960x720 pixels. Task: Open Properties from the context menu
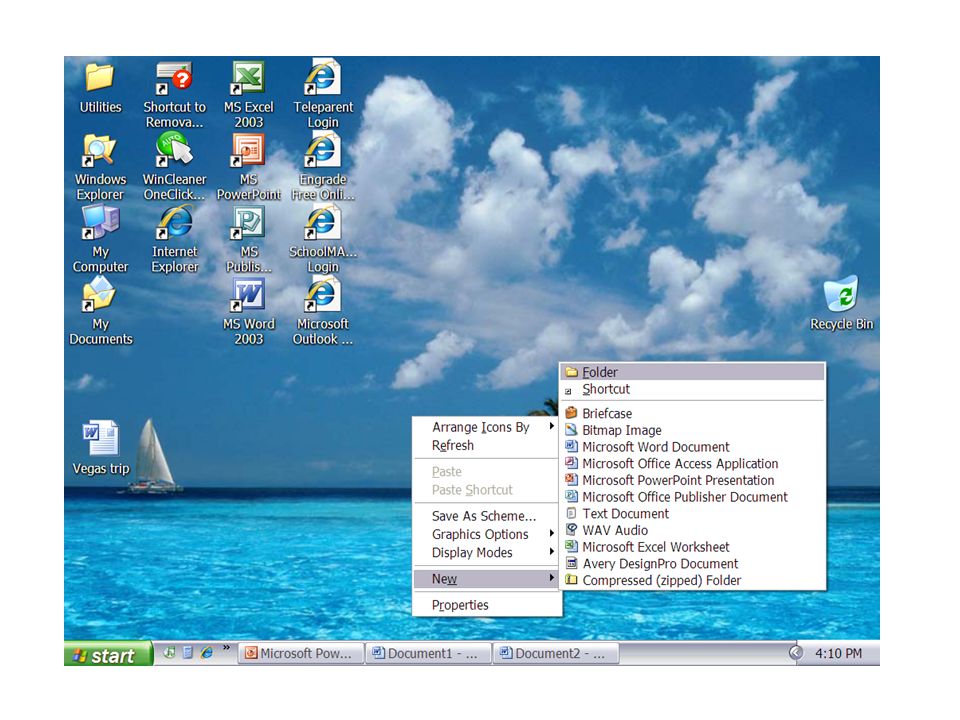click(487, 606)
